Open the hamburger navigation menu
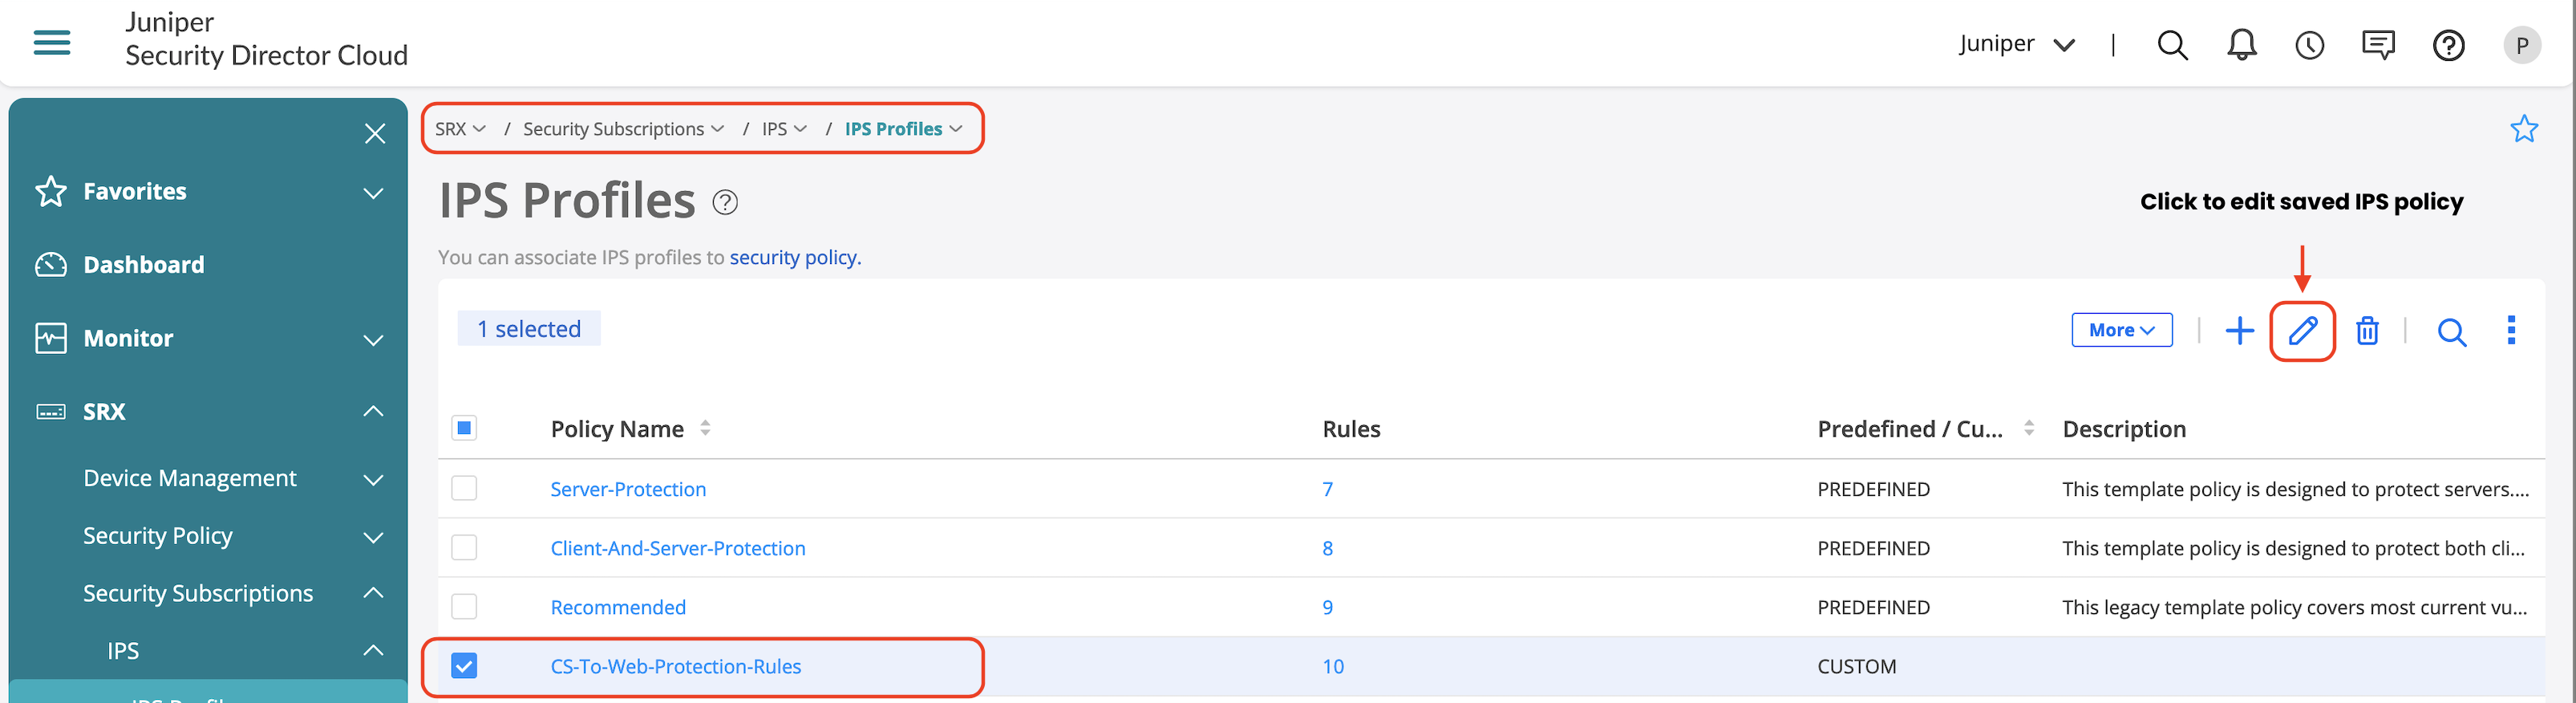 [x=52, y=43]
